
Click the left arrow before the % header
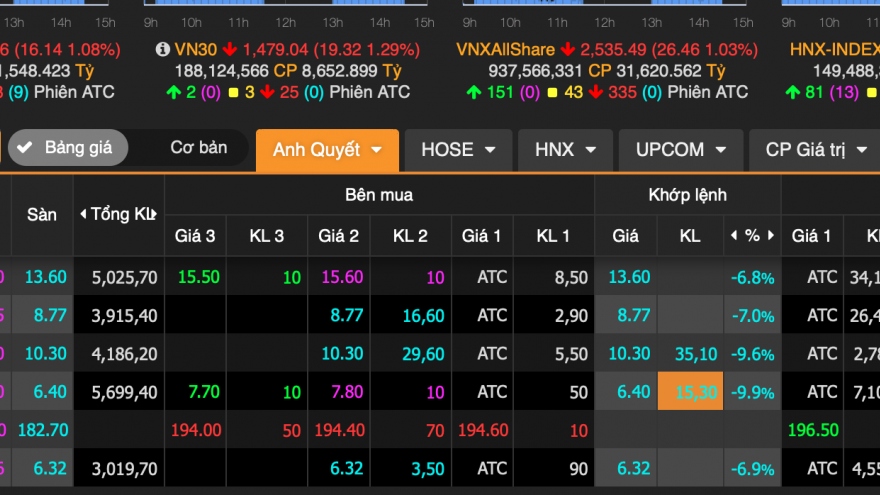[734, 236]
